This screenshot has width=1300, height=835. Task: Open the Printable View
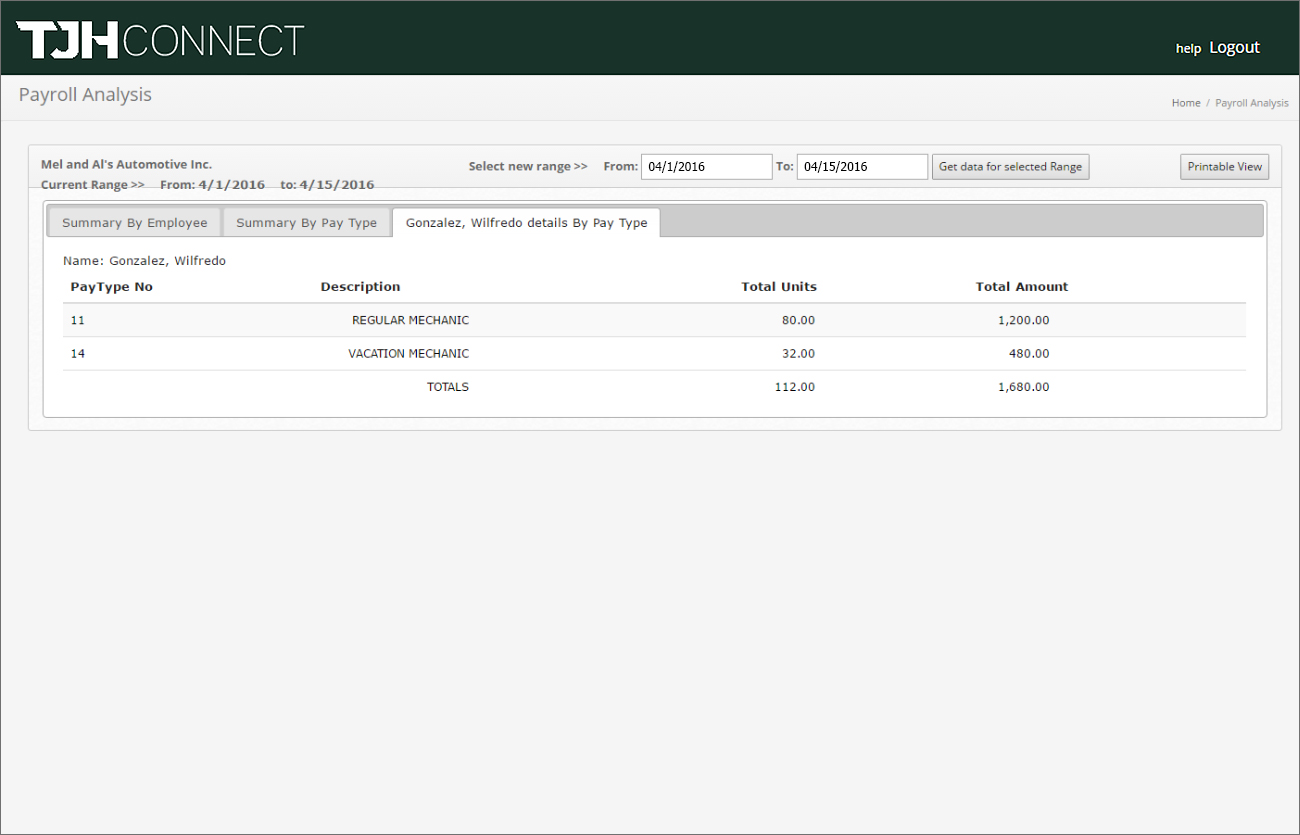(x=1225, y=167)
